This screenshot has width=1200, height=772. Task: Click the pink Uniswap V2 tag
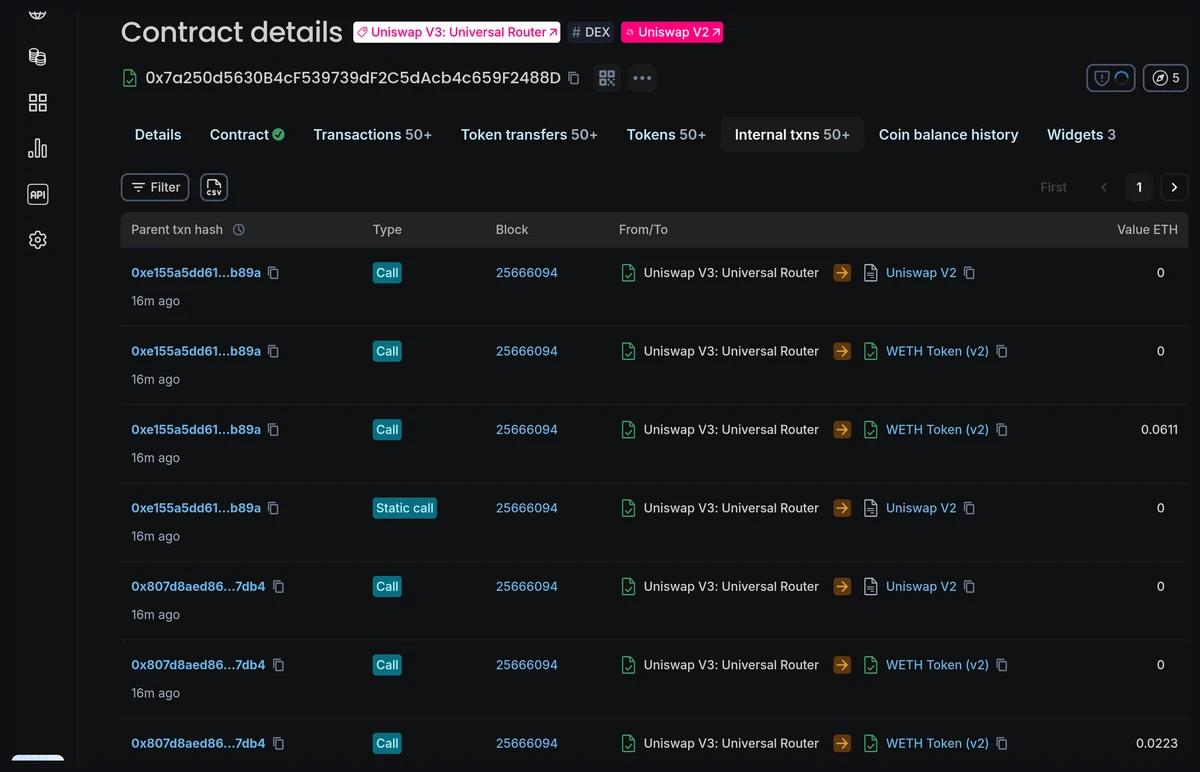pyautogui.click(x=672, y=32)
